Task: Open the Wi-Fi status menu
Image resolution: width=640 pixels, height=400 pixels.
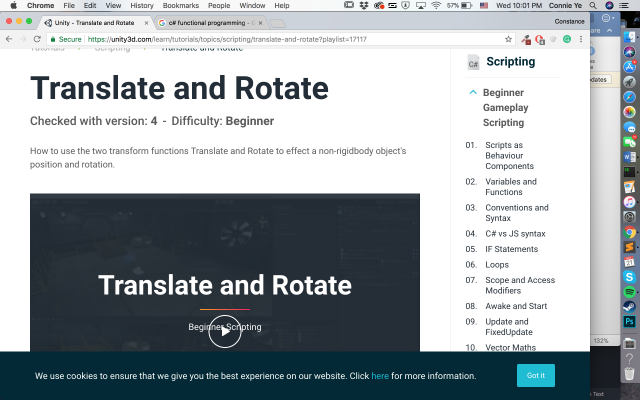Action: click(x=436, y=5)
